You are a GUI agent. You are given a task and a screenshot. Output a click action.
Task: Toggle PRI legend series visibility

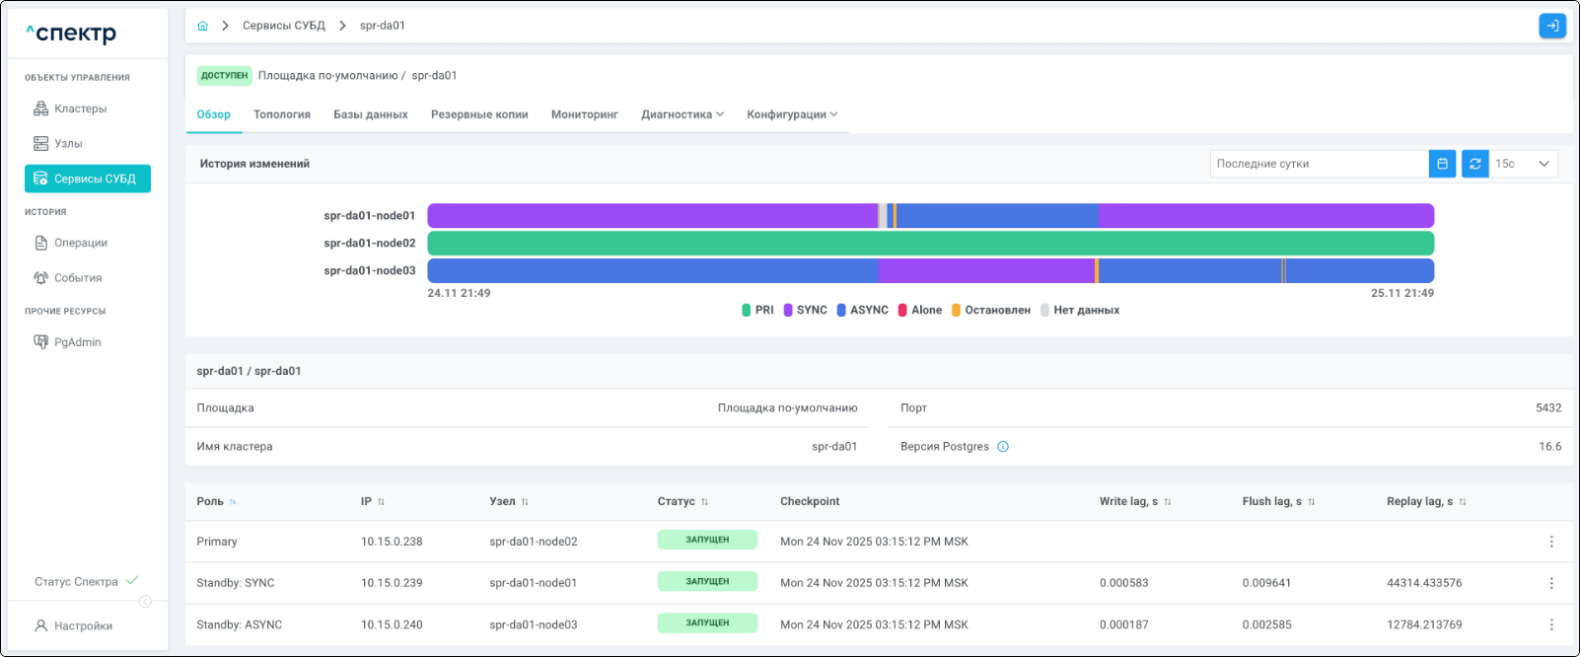pos(758,311)
